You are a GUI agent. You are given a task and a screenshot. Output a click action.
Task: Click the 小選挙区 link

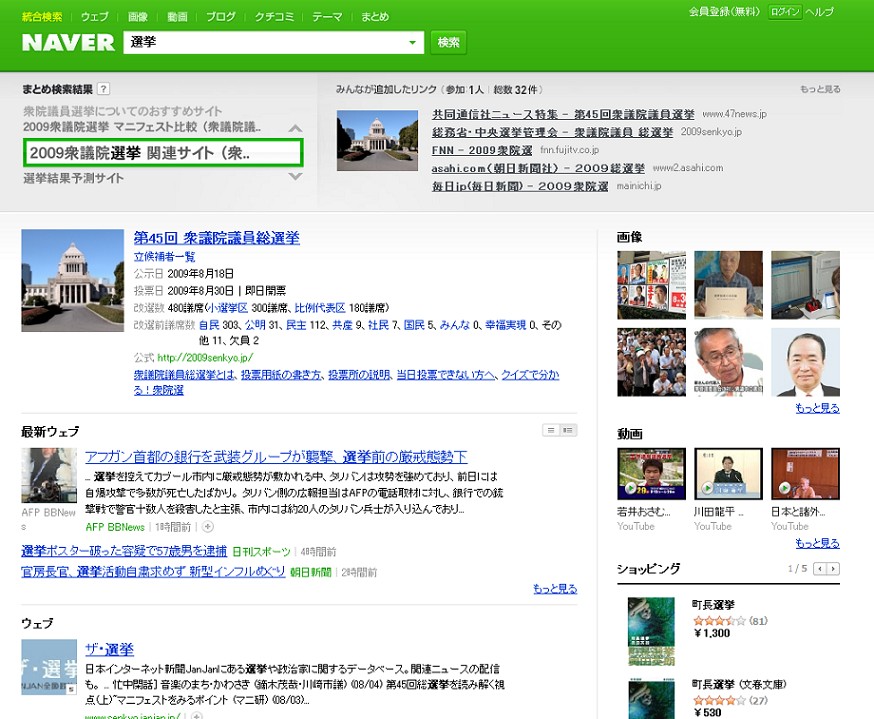227,308
